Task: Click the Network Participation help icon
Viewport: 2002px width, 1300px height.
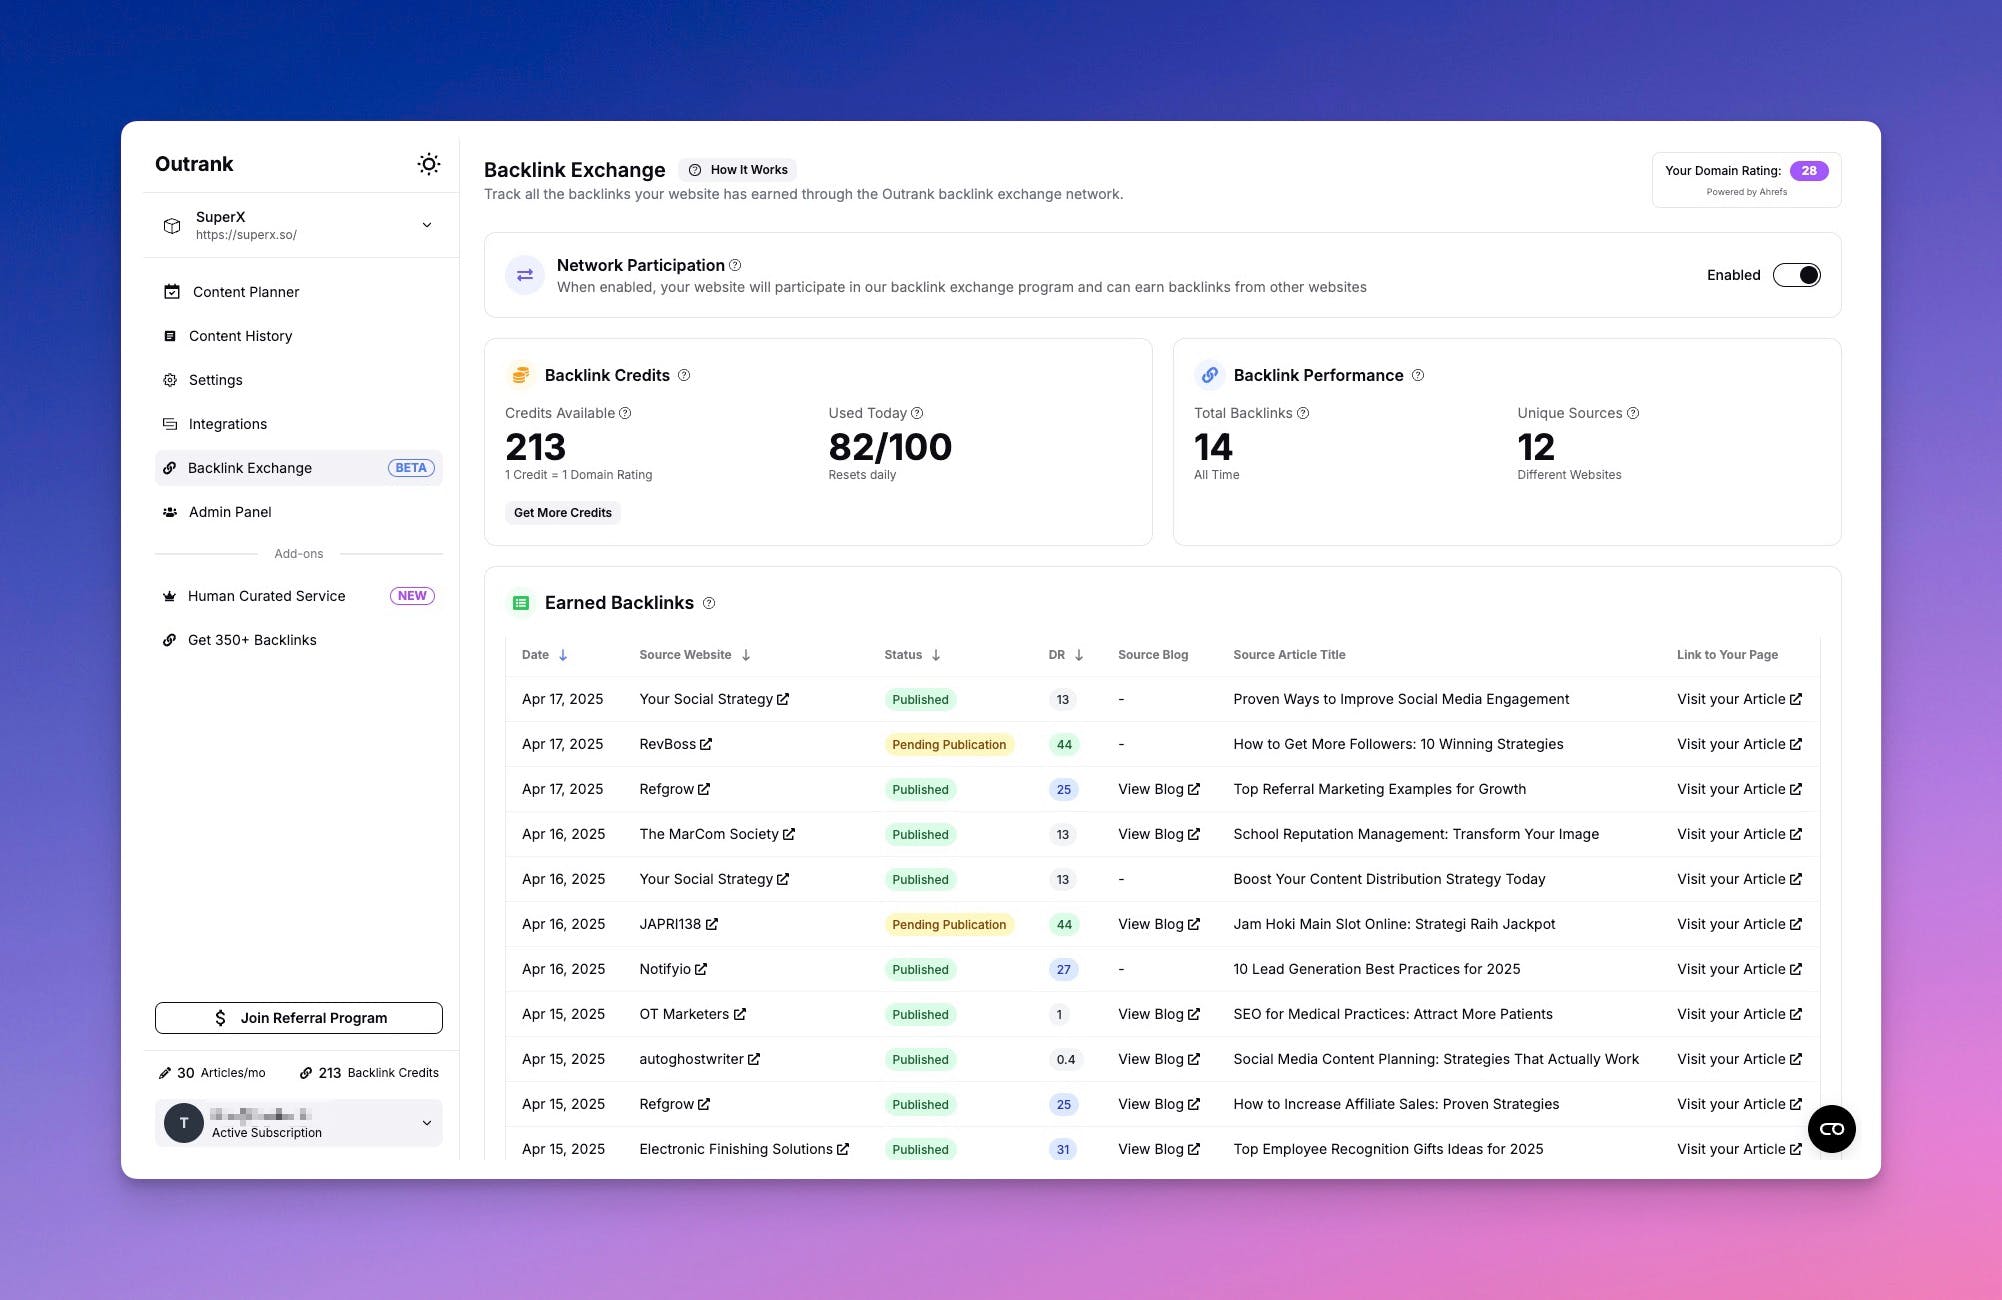Action: (735, 265)
